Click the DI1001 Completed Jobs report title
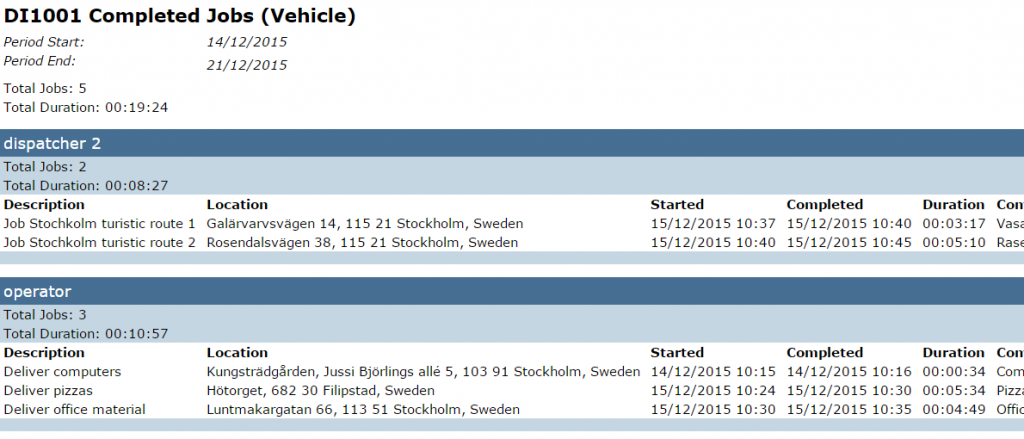The height and width of the screenshot is (439, 1024). [179, 17]
